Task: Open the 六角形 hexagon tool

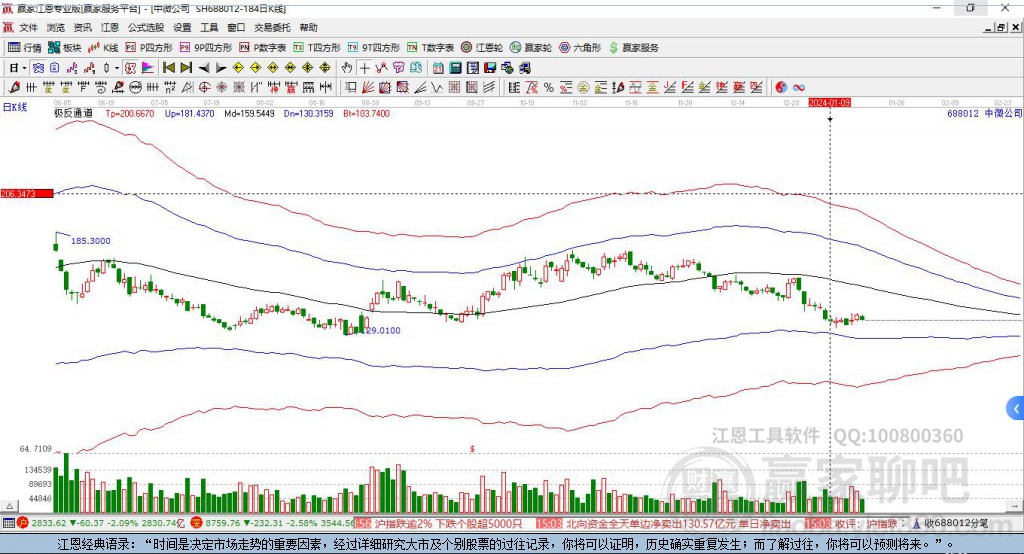Action: [x=580, y=48]
